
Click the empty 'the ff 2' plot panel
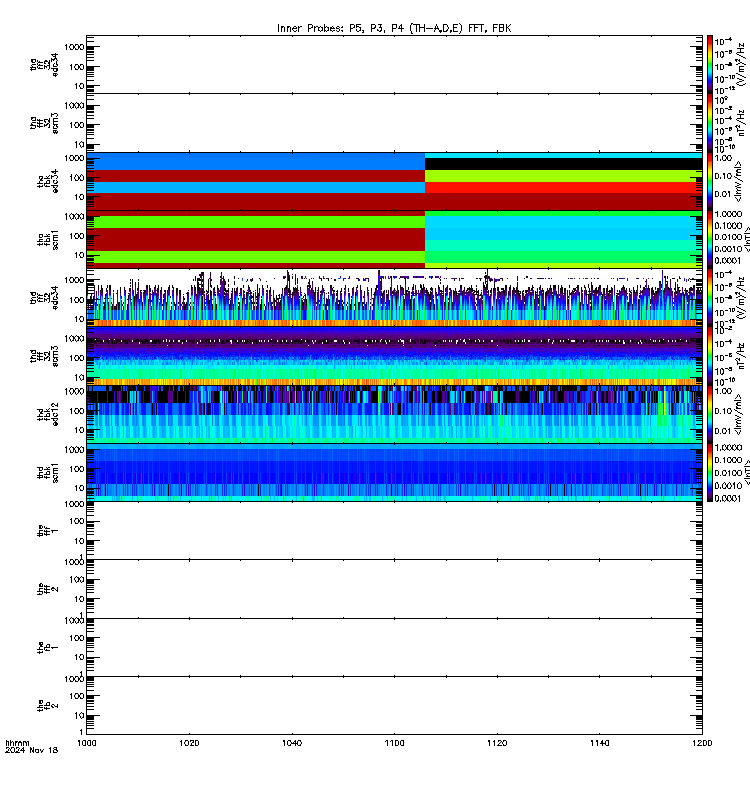[x=394, y=589]
